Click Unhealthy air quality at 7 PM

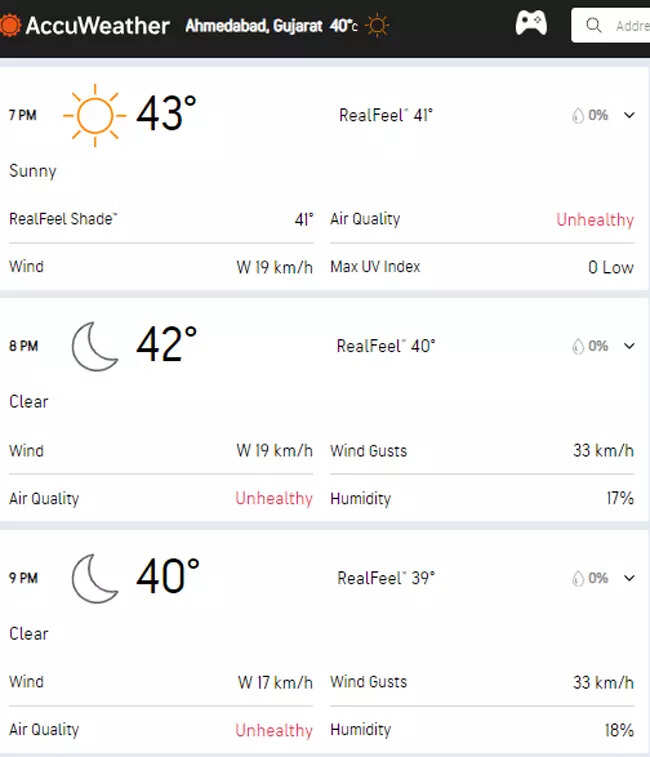point(595,220)
